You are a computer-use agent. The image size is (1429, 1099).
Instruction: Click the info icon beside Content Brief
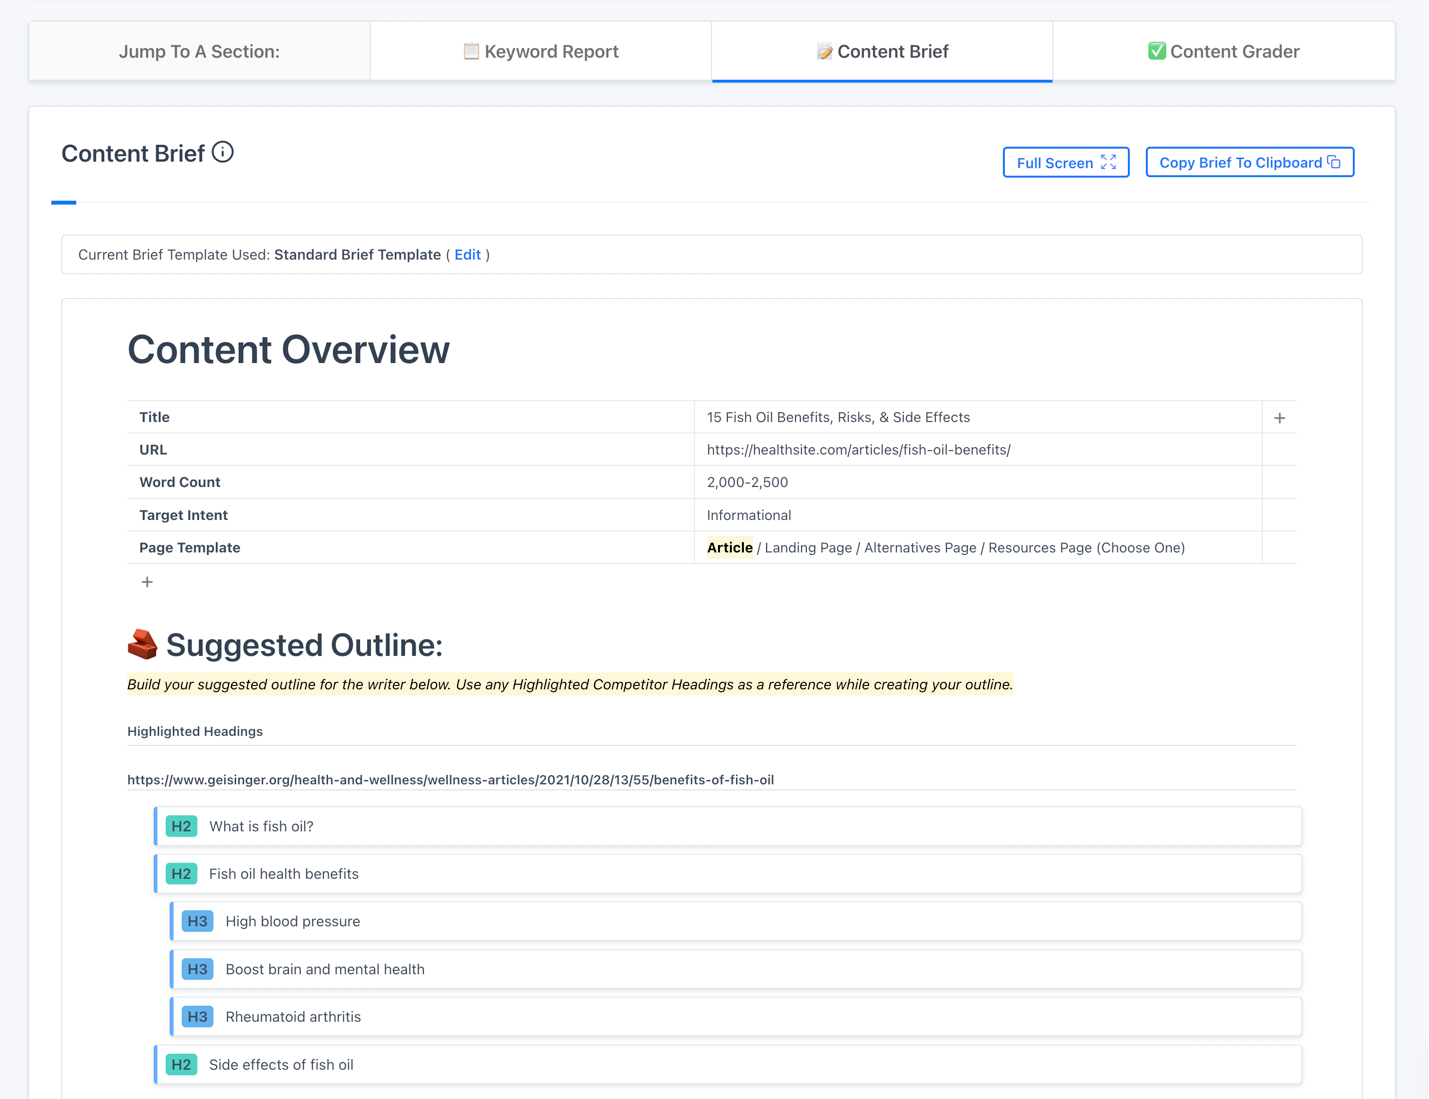pos(223,152)
